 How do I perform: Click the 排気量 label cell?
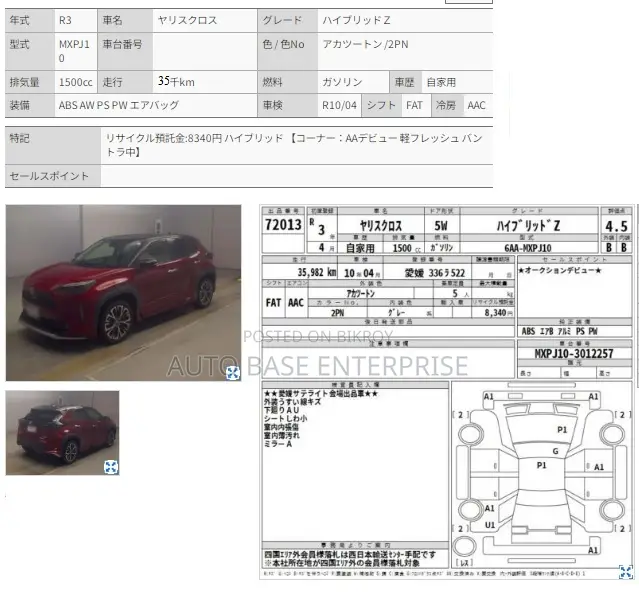(30, 82)
